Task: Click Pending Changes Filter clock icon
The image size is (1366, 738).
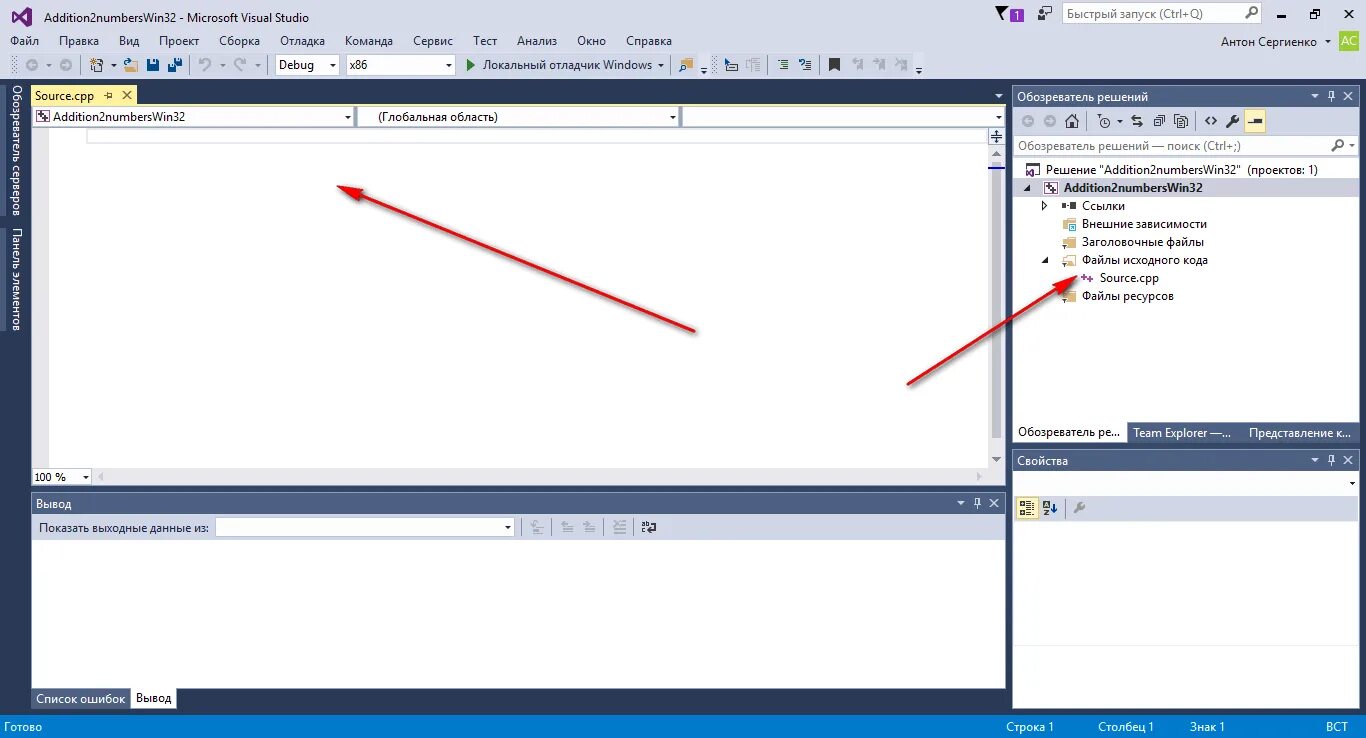Action: [x=1104, y=121]
